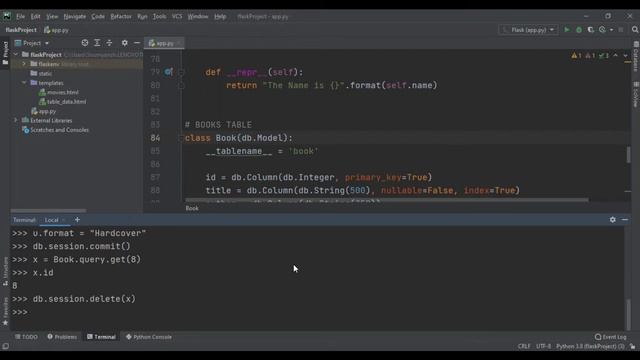Click the Python interpreter status widget

point(590,346)
